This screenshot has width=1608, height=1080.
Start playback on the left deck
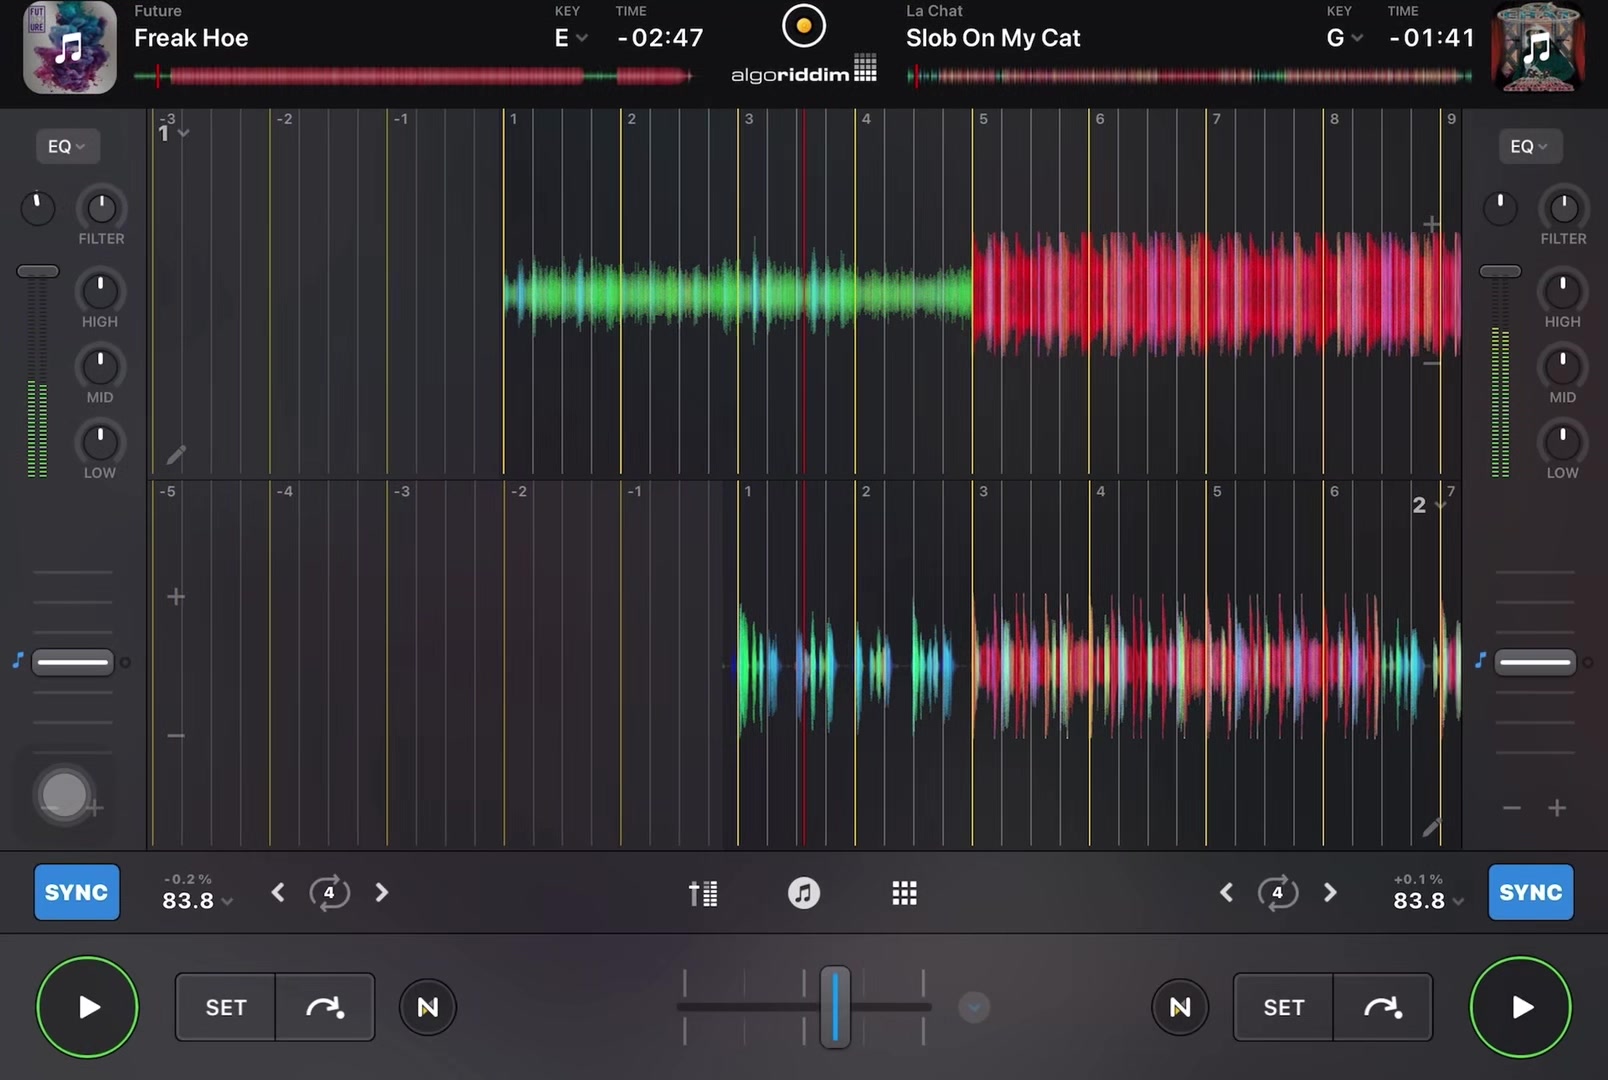[87, 1007]
